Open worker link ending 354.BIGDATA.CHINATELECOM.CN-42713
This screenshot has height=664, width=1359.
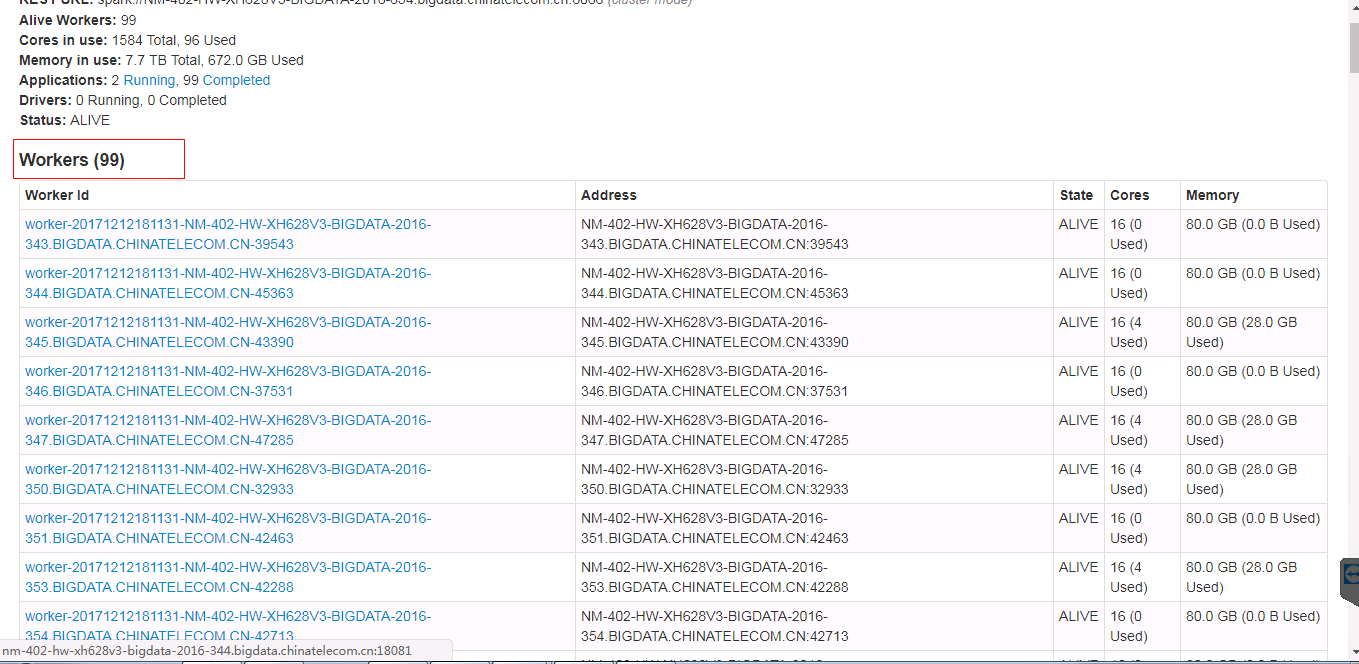coord(228,626)
